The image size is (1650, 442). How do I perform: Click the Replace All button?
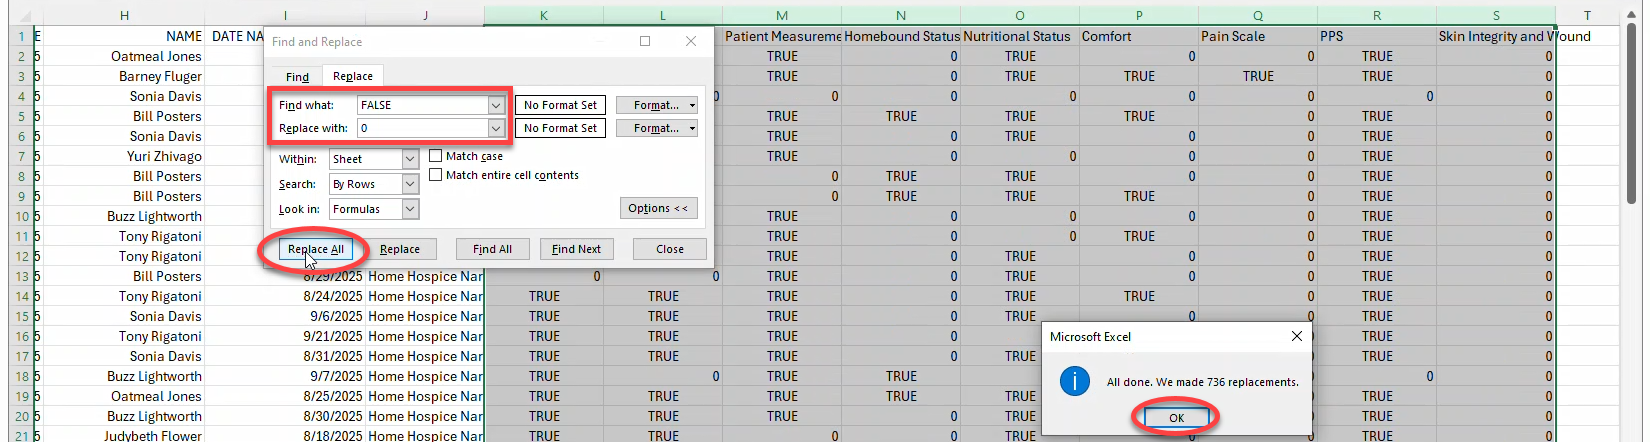(x=315, y=249)
